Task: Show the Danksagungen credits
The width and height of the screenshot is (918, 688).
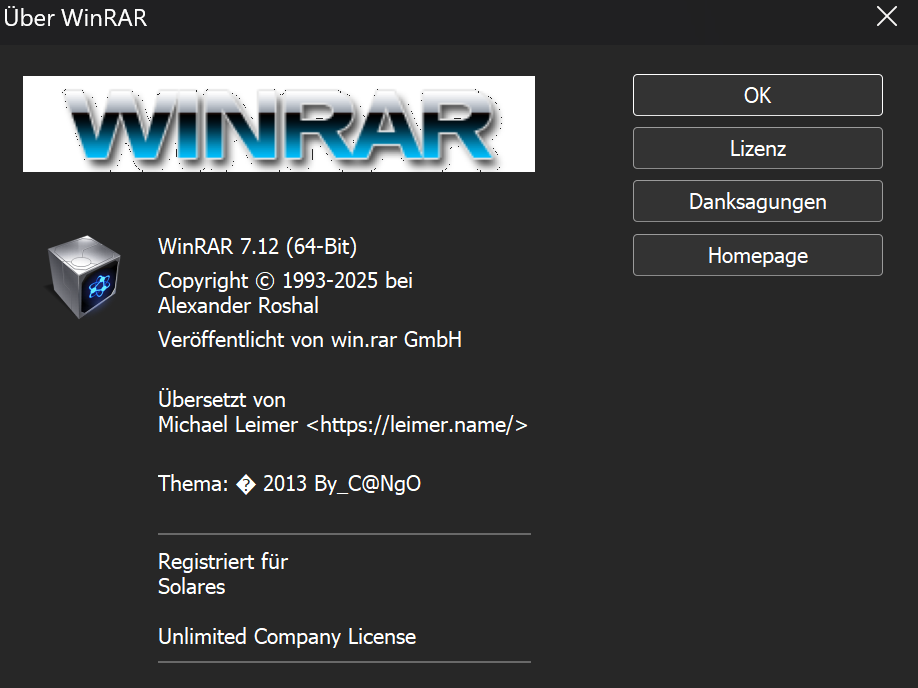Action: (x=758, y=201)
